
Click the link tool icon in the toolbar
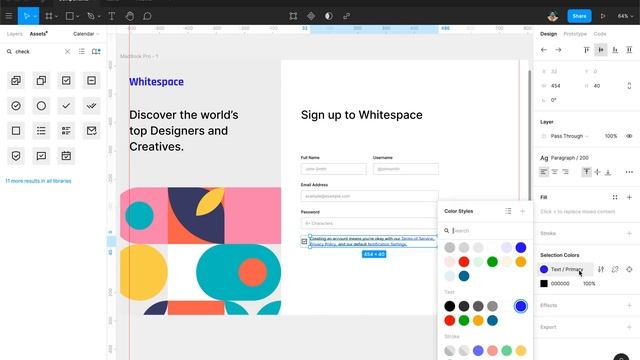point(347,16)
